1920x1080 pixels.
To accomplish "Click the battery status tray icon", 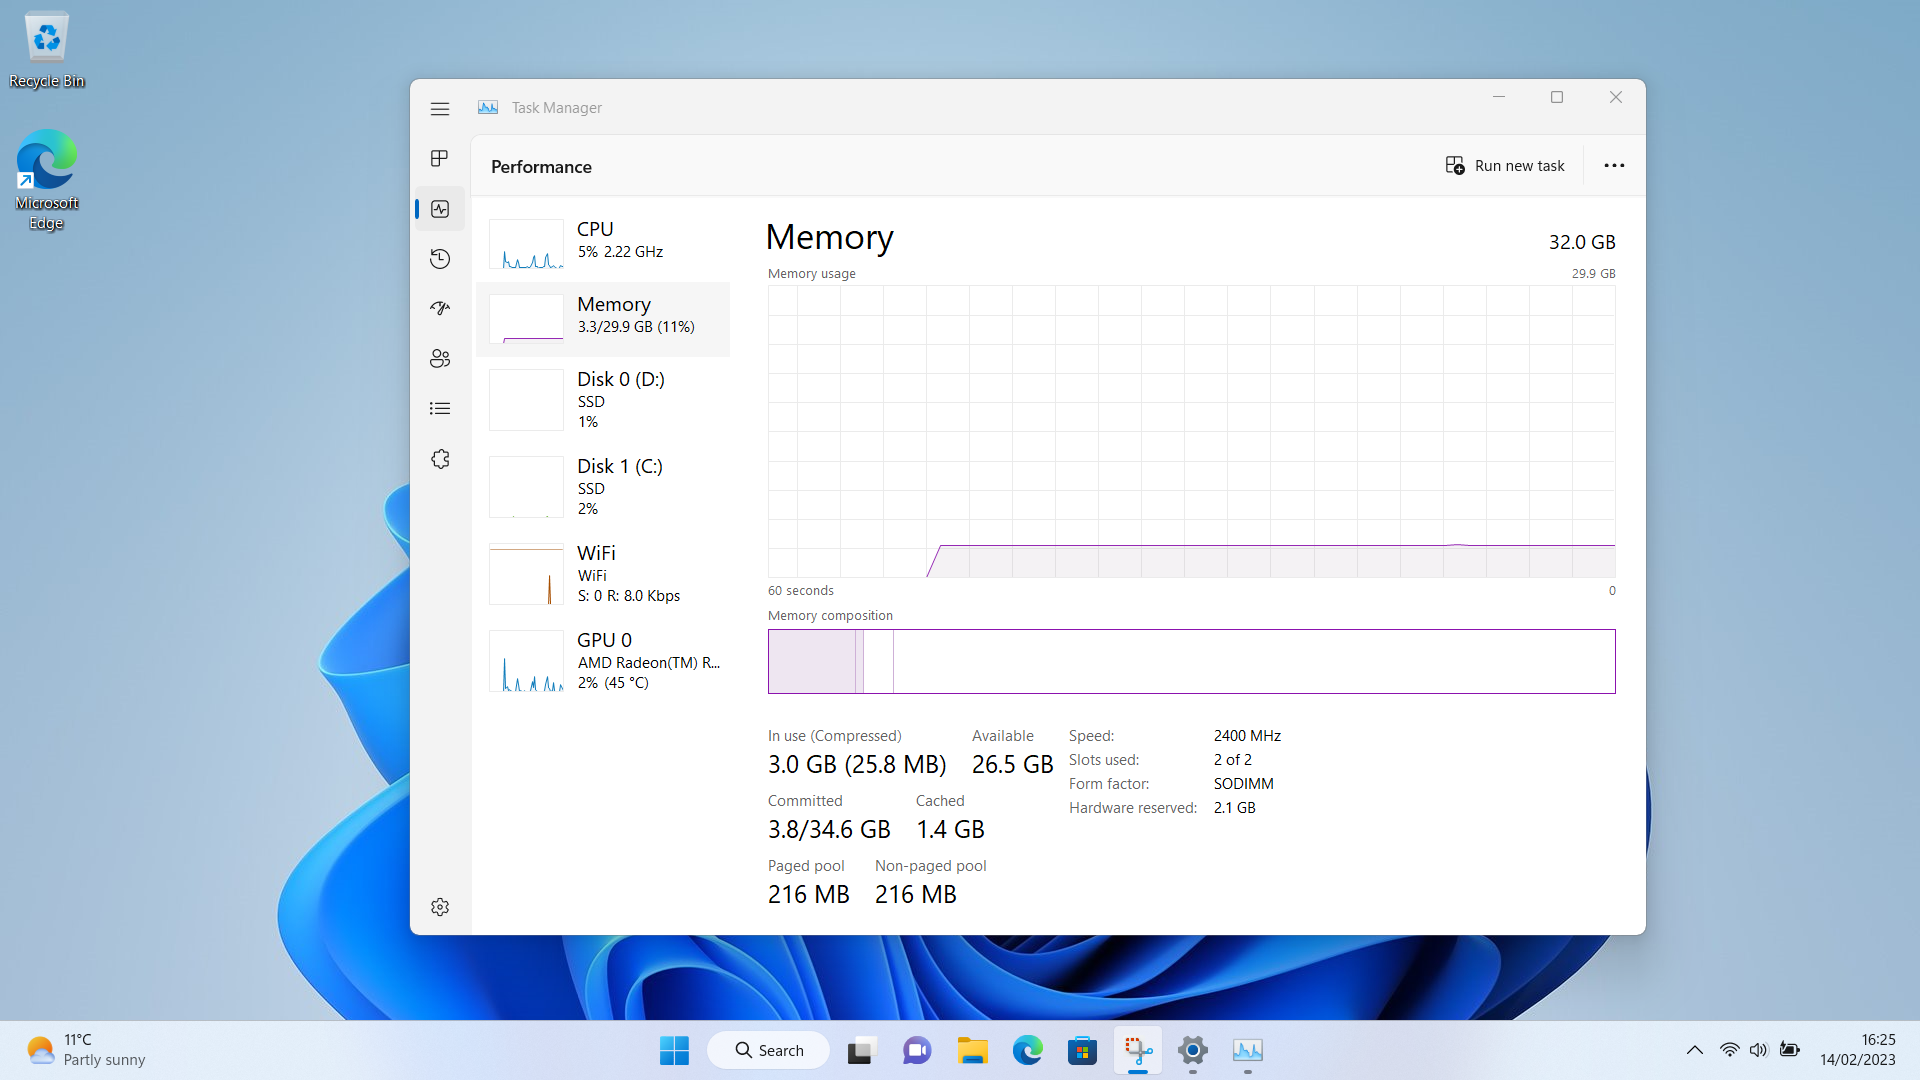I will click(1790, 1050).
